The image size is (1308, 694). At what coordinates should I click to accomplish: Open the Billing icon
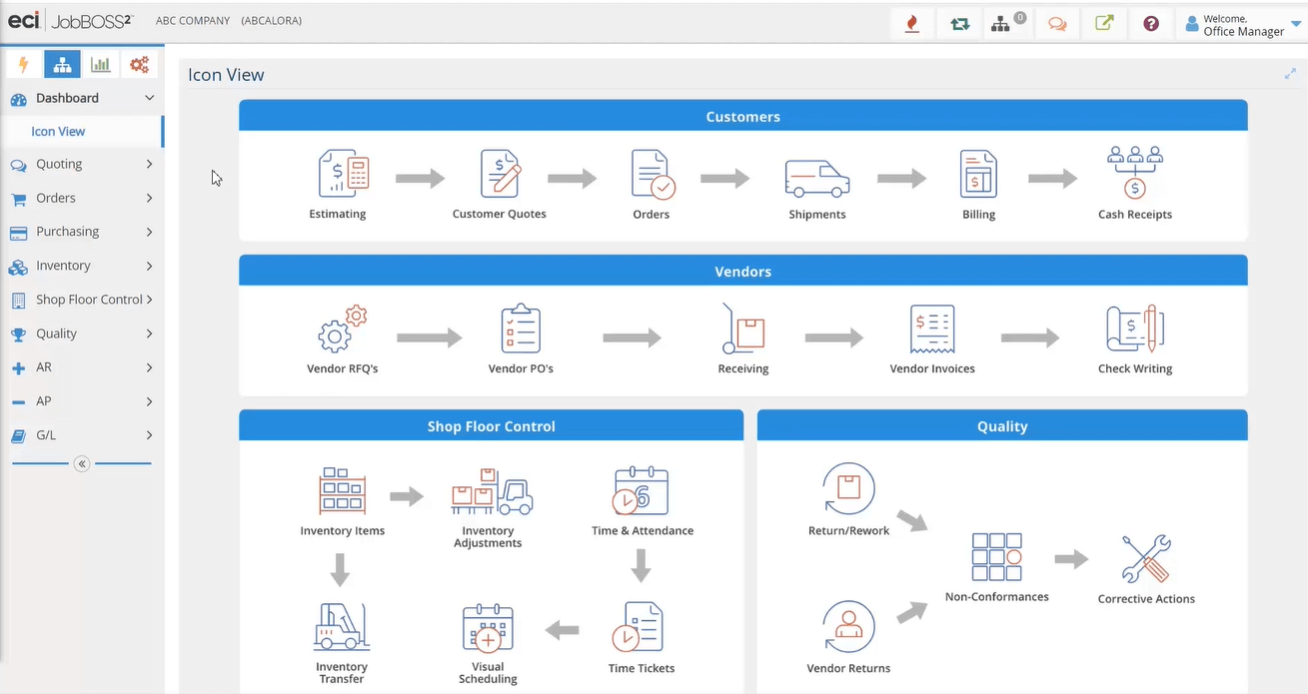[978, 174]
